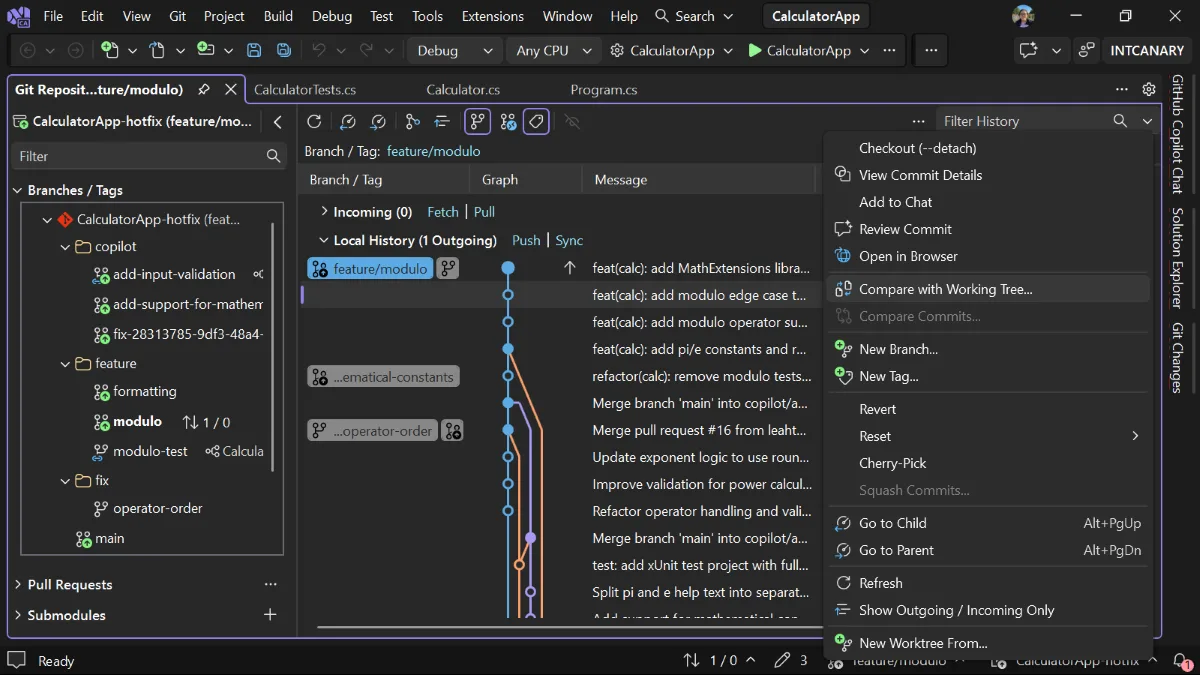Image resolution: width=1200 pixels, height=675 pixels.
Task: Collapse the Branches / Tags section
Action: (x=18, y=190)
